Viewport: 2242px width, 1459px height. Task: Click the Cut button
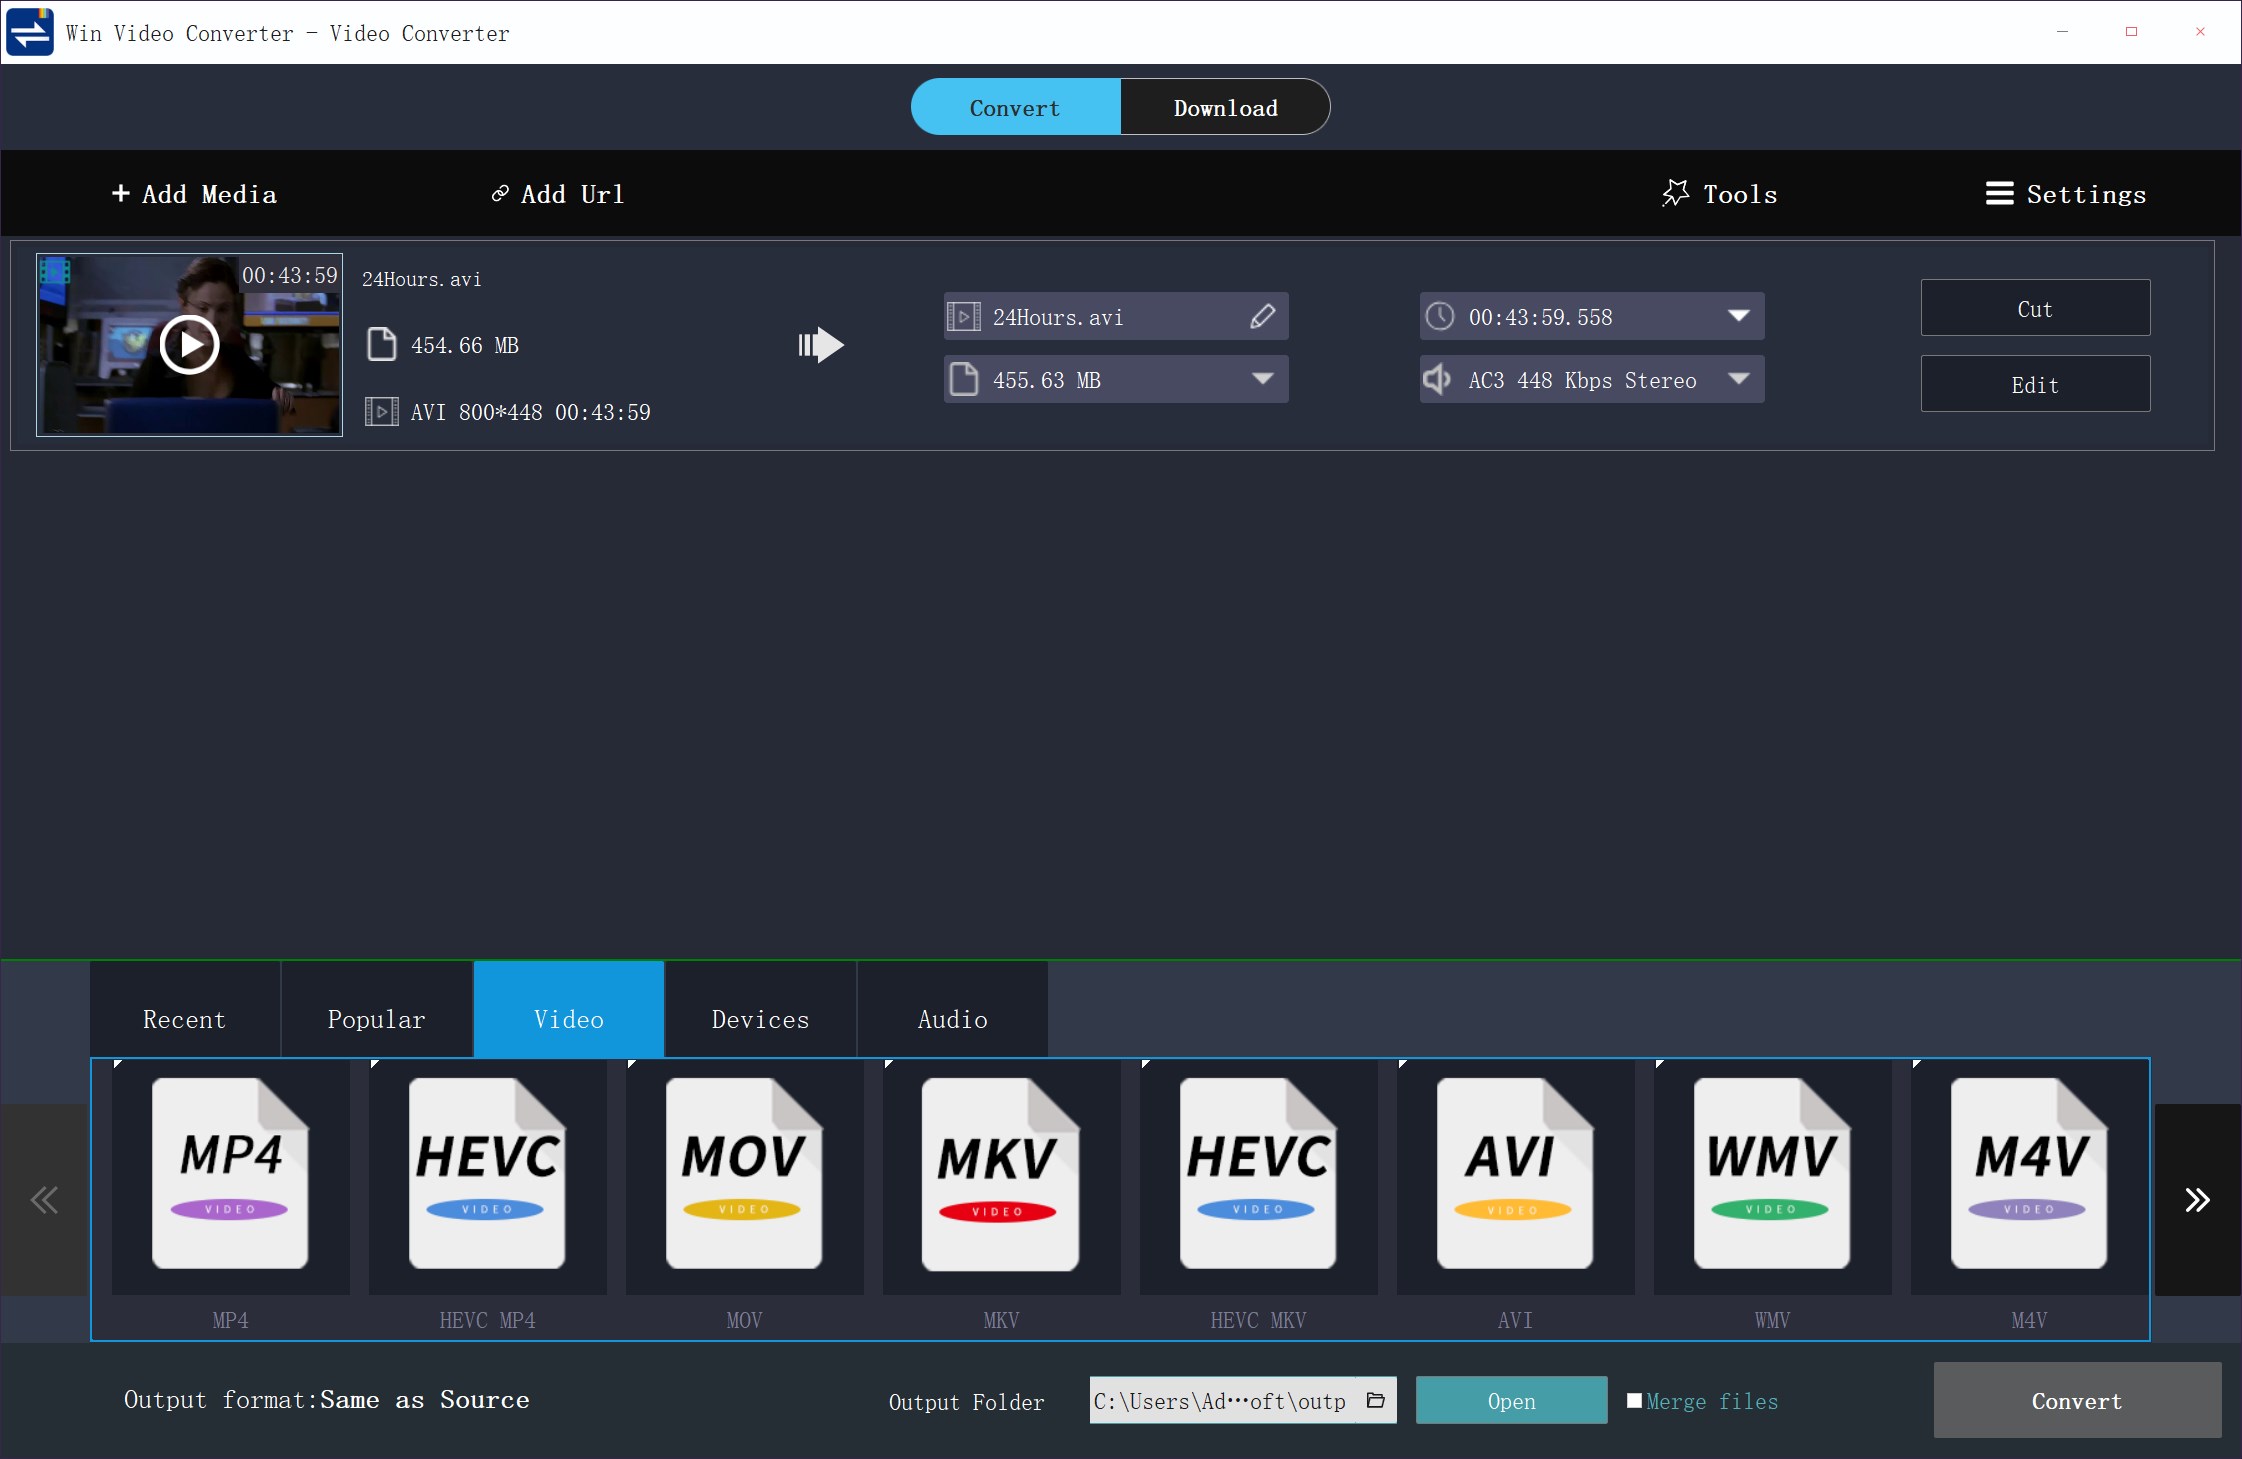coord(2035,309)
